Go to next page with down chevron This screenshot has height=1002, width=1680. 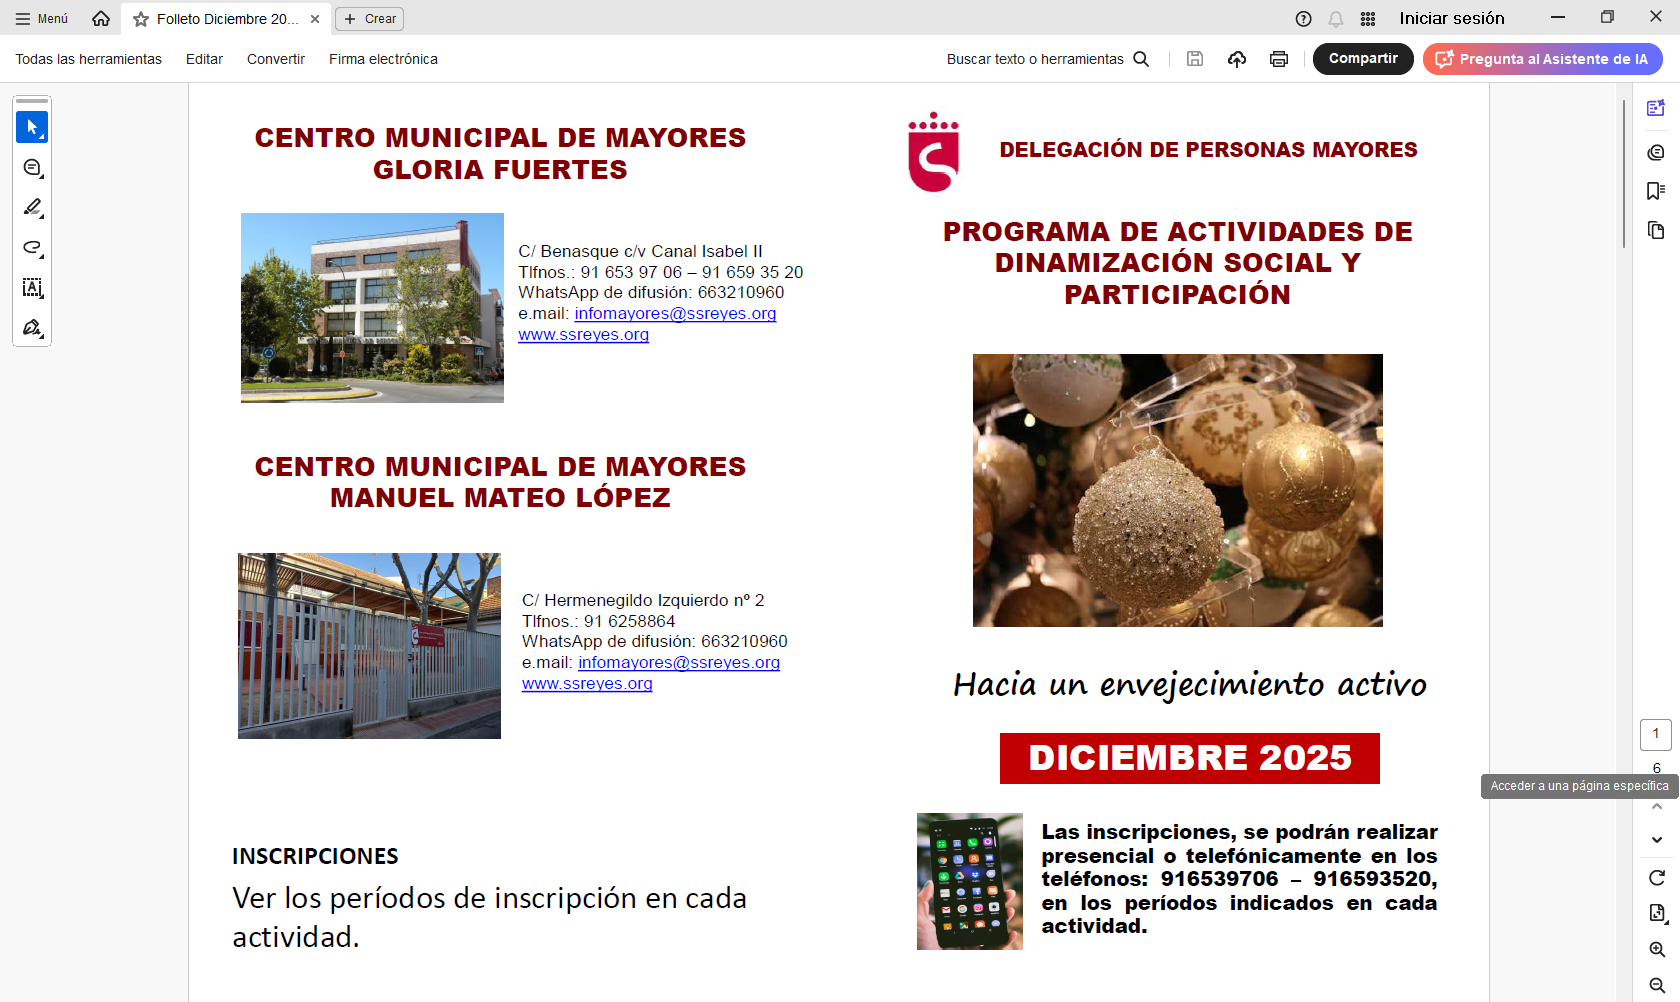point(1657,840)
